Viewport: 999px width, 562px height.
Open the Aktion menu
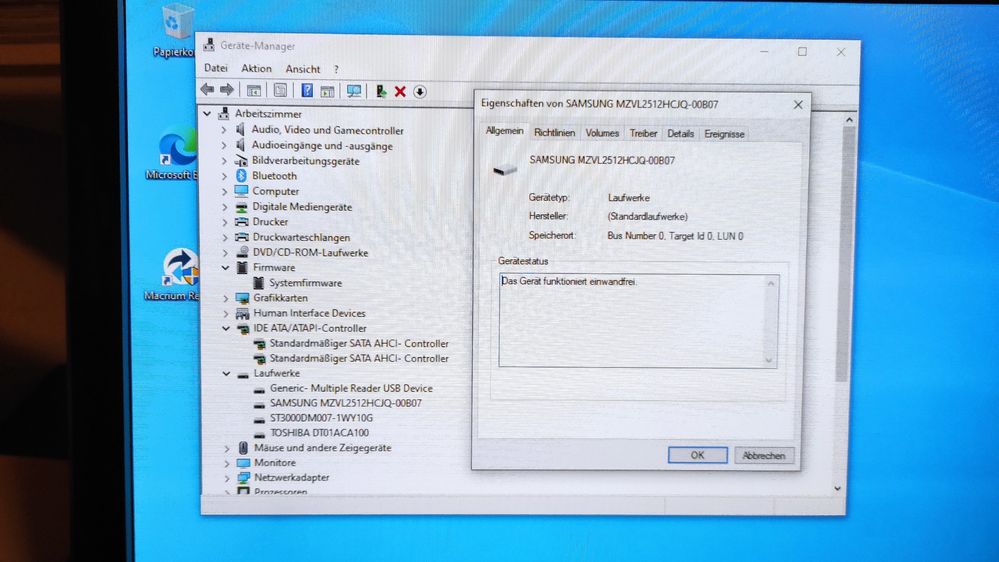[256, 69]
